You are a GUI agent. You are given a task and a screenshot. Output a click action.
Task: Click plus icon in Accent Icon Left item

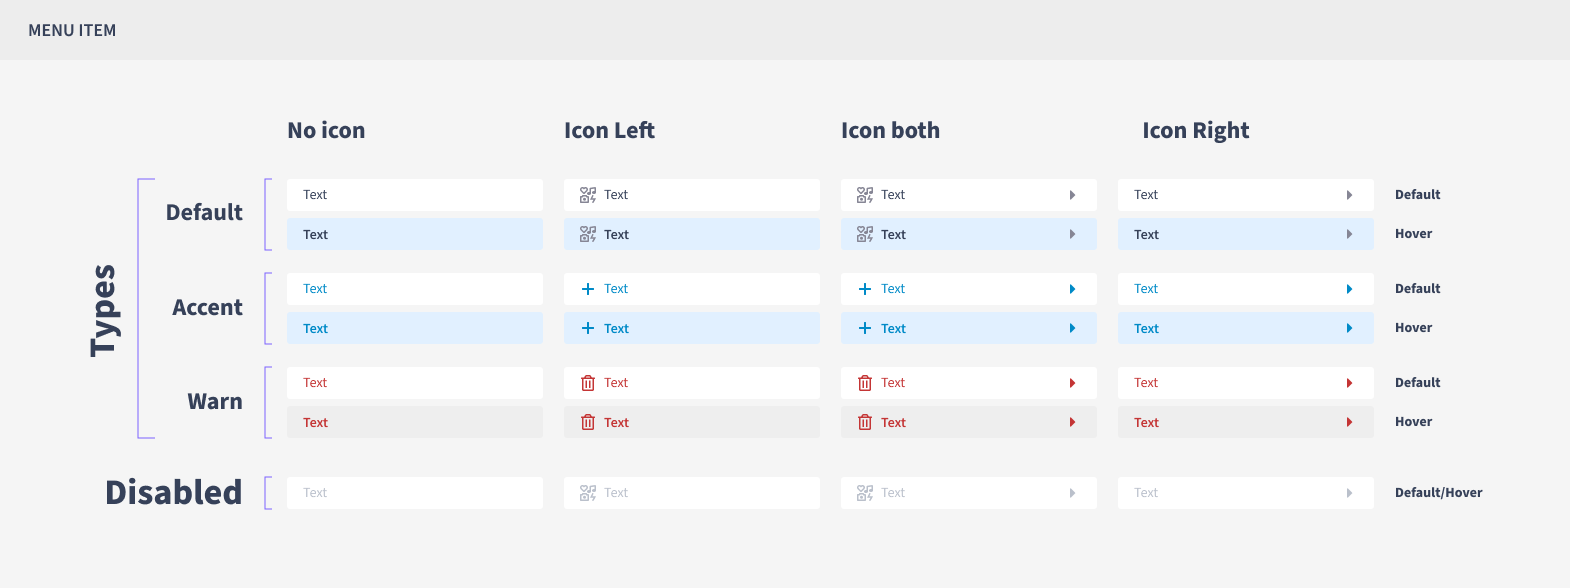pyautogui.click(x=588, y=289)
